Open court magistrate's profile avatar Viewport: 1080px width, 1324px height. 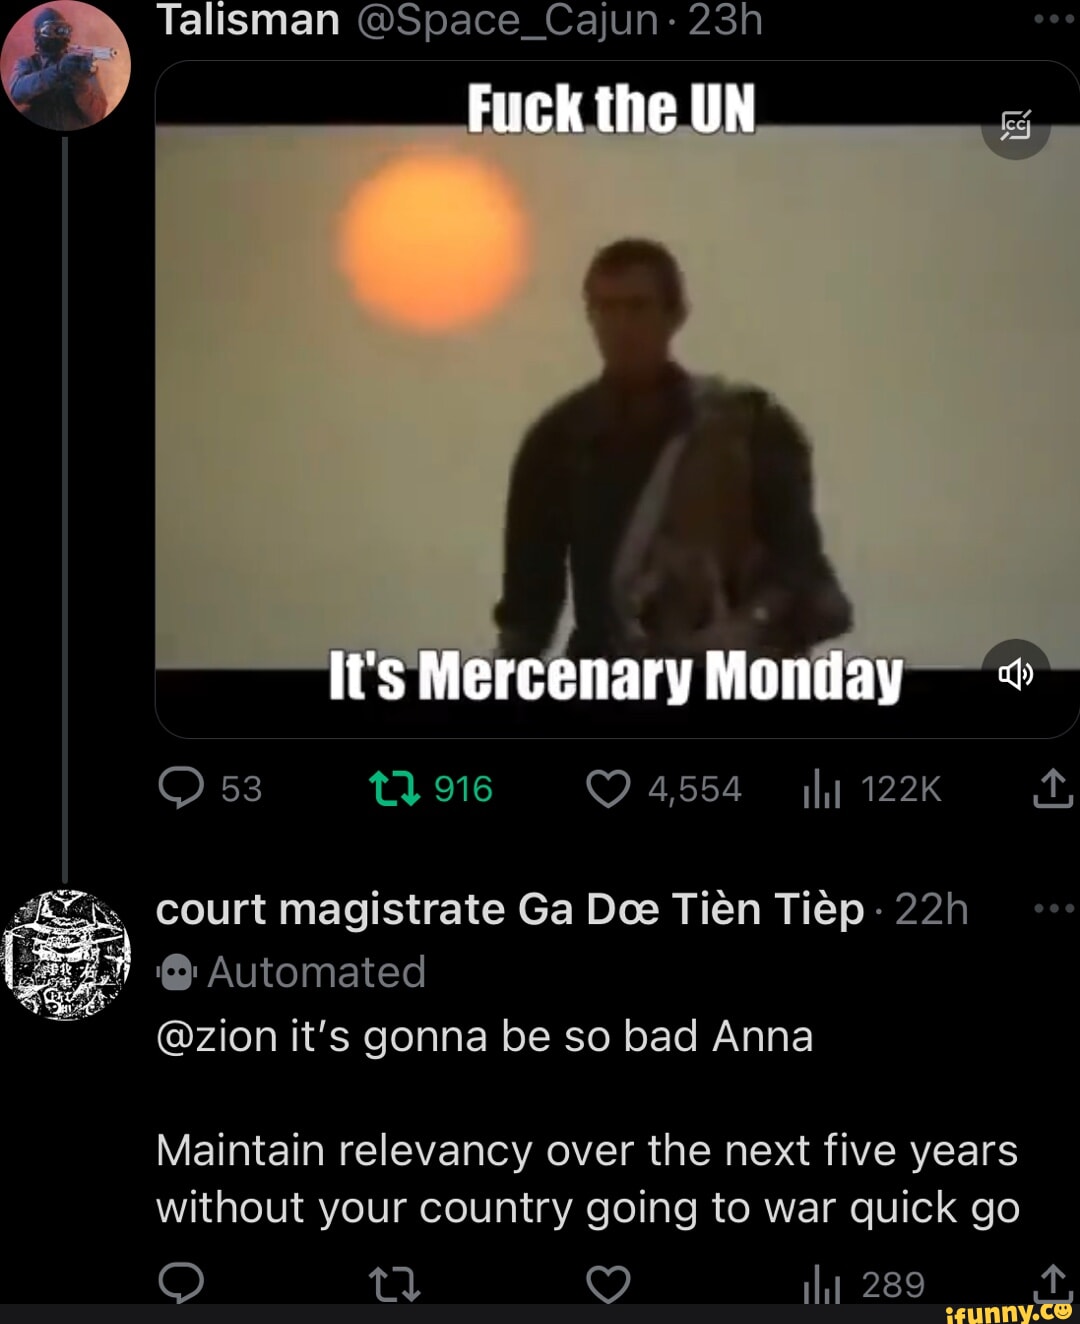tap(66, 955)
